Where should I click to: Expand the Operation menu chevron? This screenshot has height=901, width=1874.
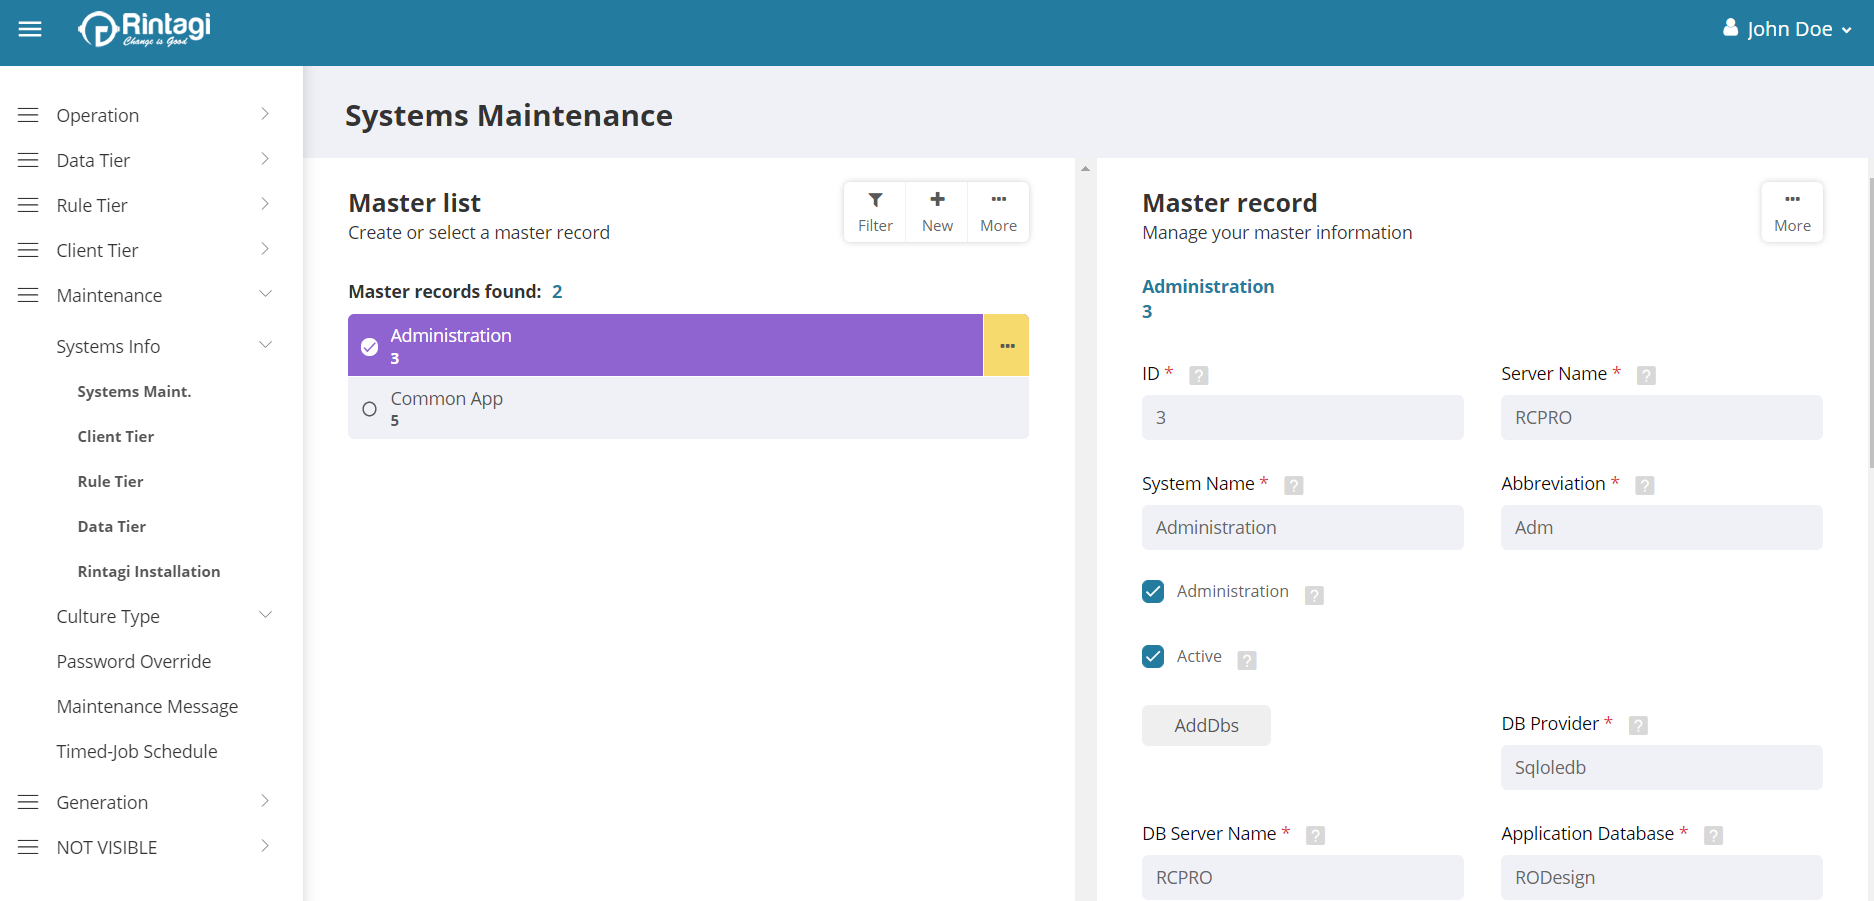coord(265,114)
